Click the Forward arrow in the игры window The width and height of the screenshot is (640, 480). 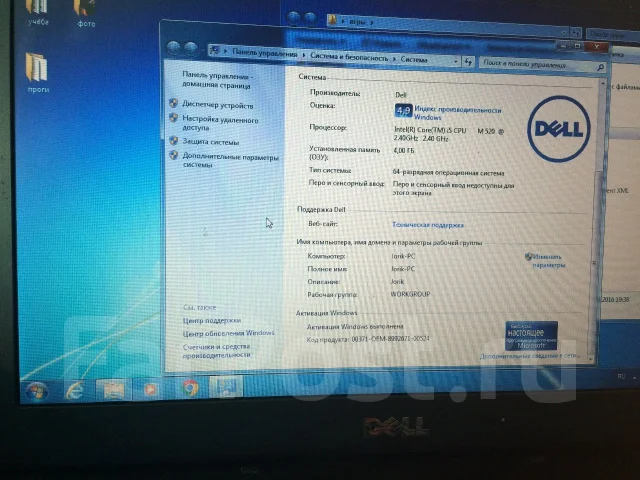click(x=310, y=18)
